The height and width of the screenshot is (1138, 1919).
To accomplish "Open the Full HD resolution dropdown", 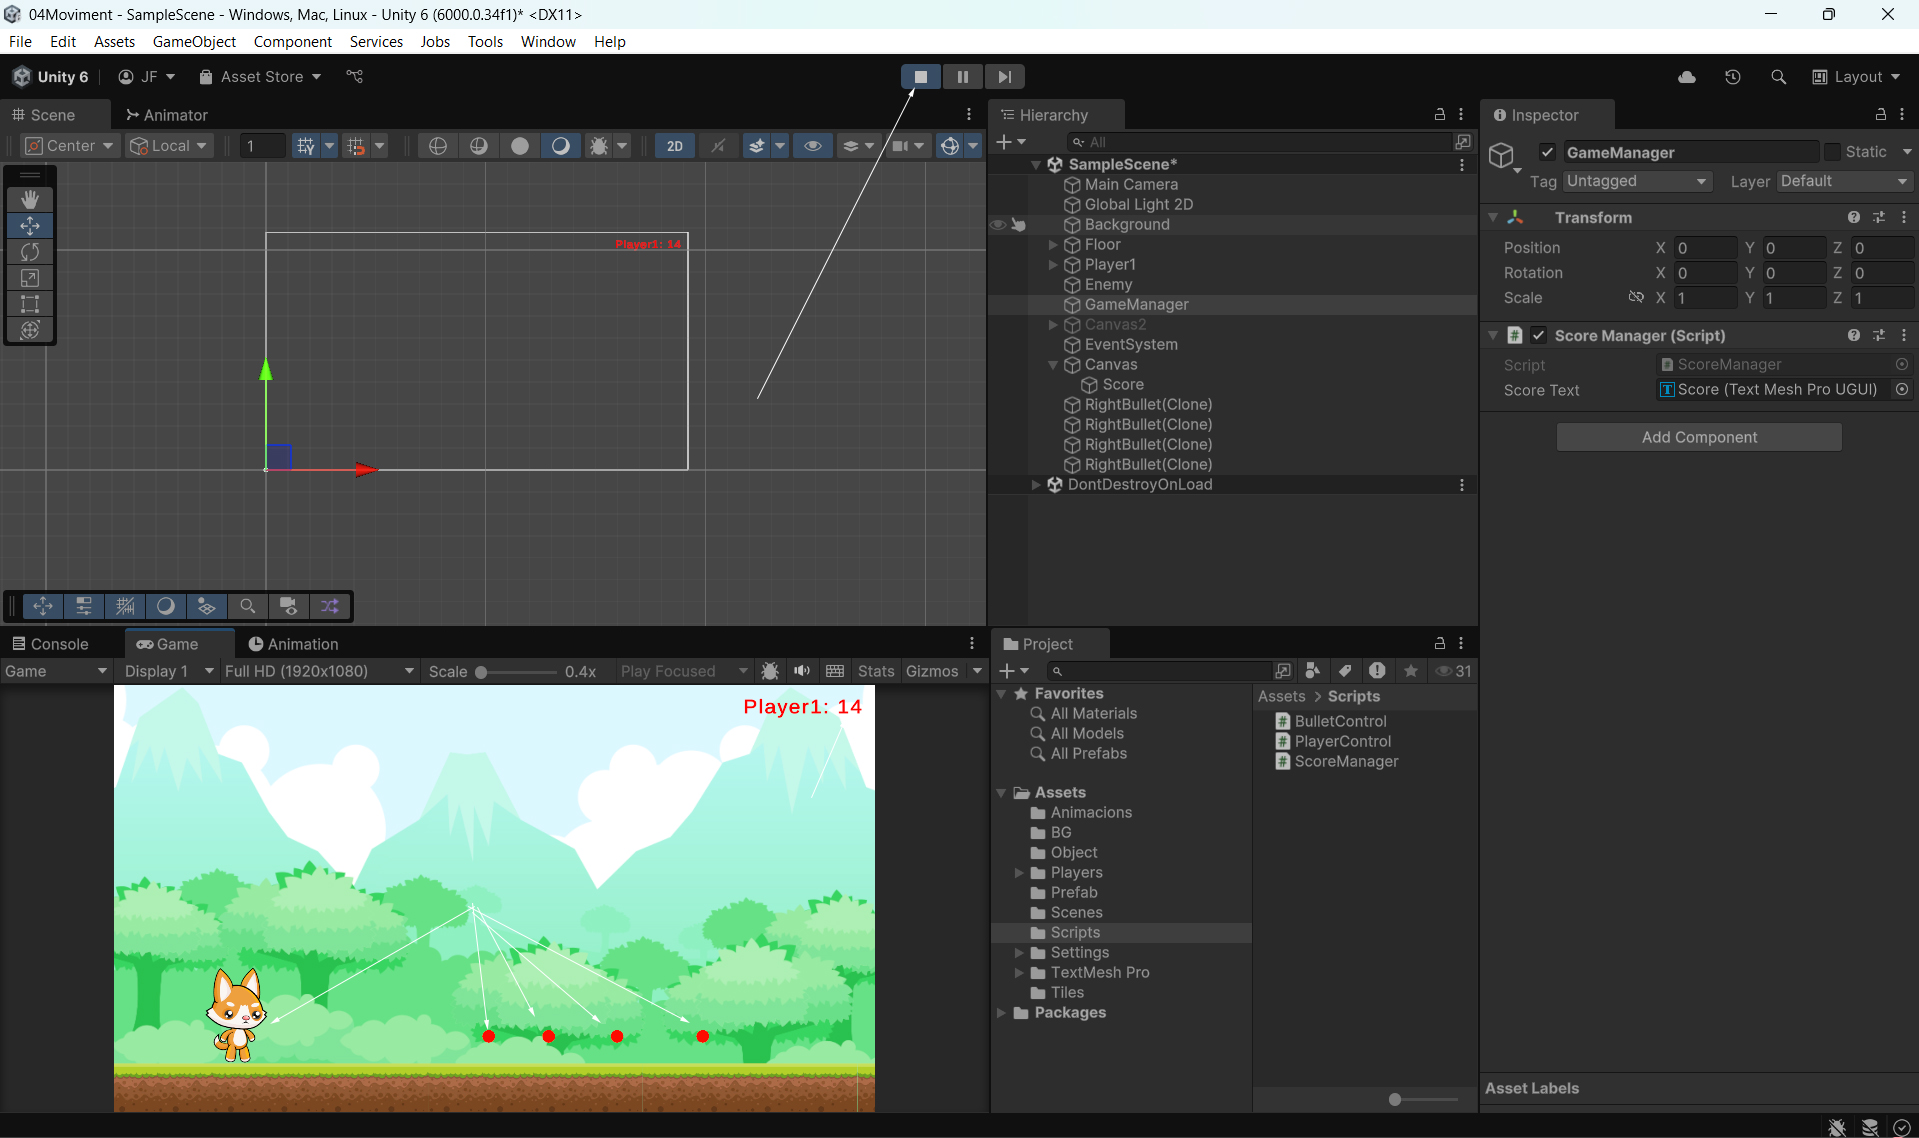I will [318, 671].
